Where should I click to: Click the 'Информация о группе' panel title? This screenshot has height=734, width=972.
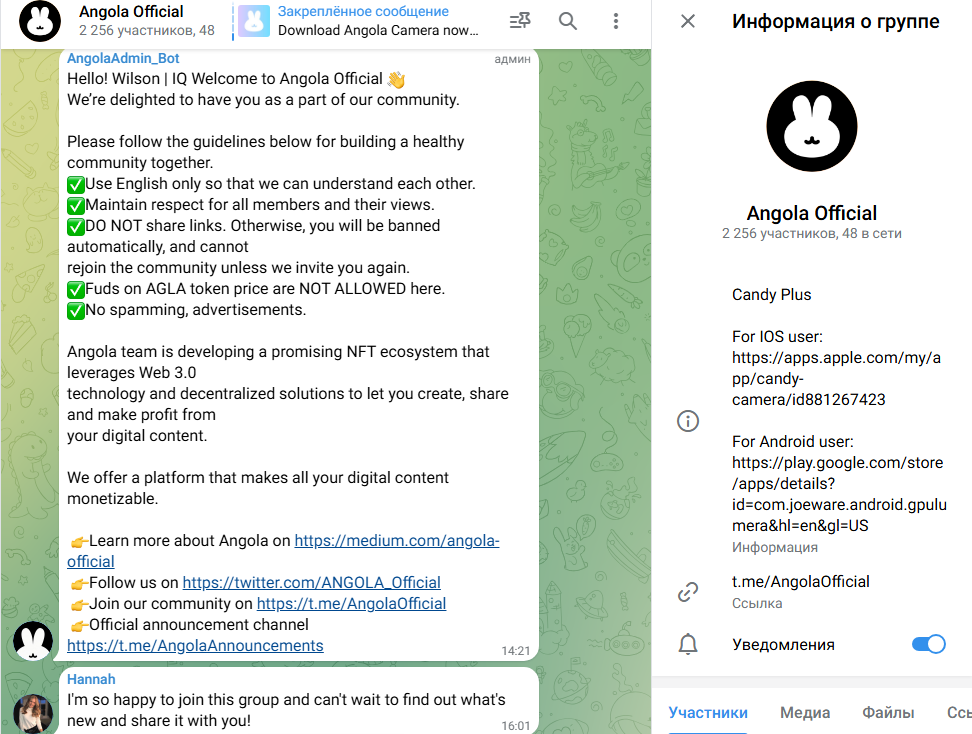click(836, 21)
